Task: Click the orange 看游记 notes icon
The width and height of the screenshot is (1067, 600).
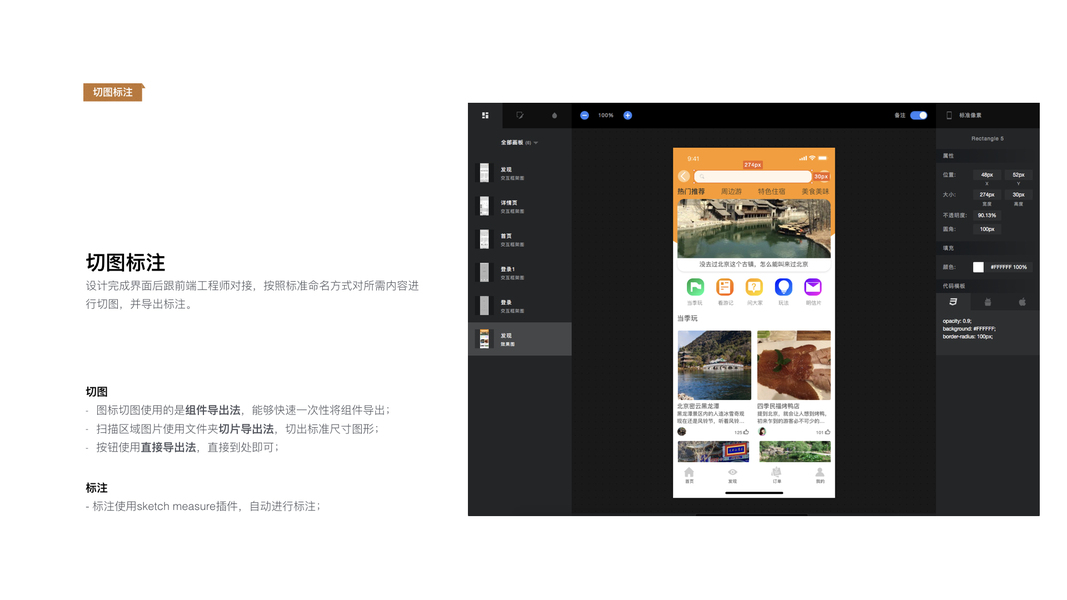Action: (725, 287)
